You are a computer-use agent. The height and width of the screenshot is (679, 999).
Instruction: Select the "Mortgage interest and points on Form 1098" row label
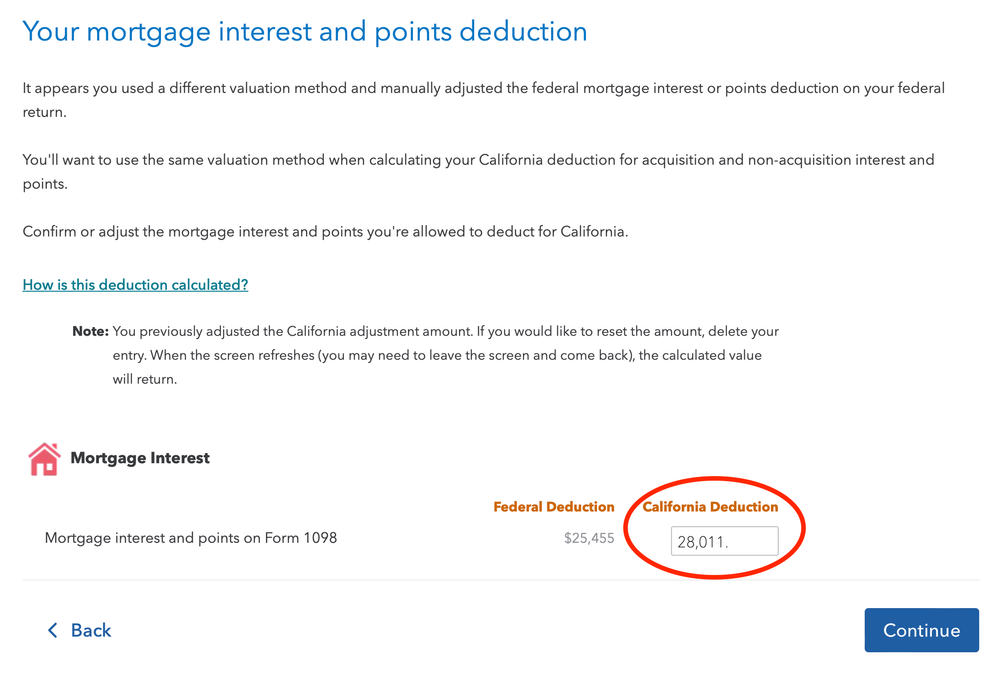pos(191,538)
